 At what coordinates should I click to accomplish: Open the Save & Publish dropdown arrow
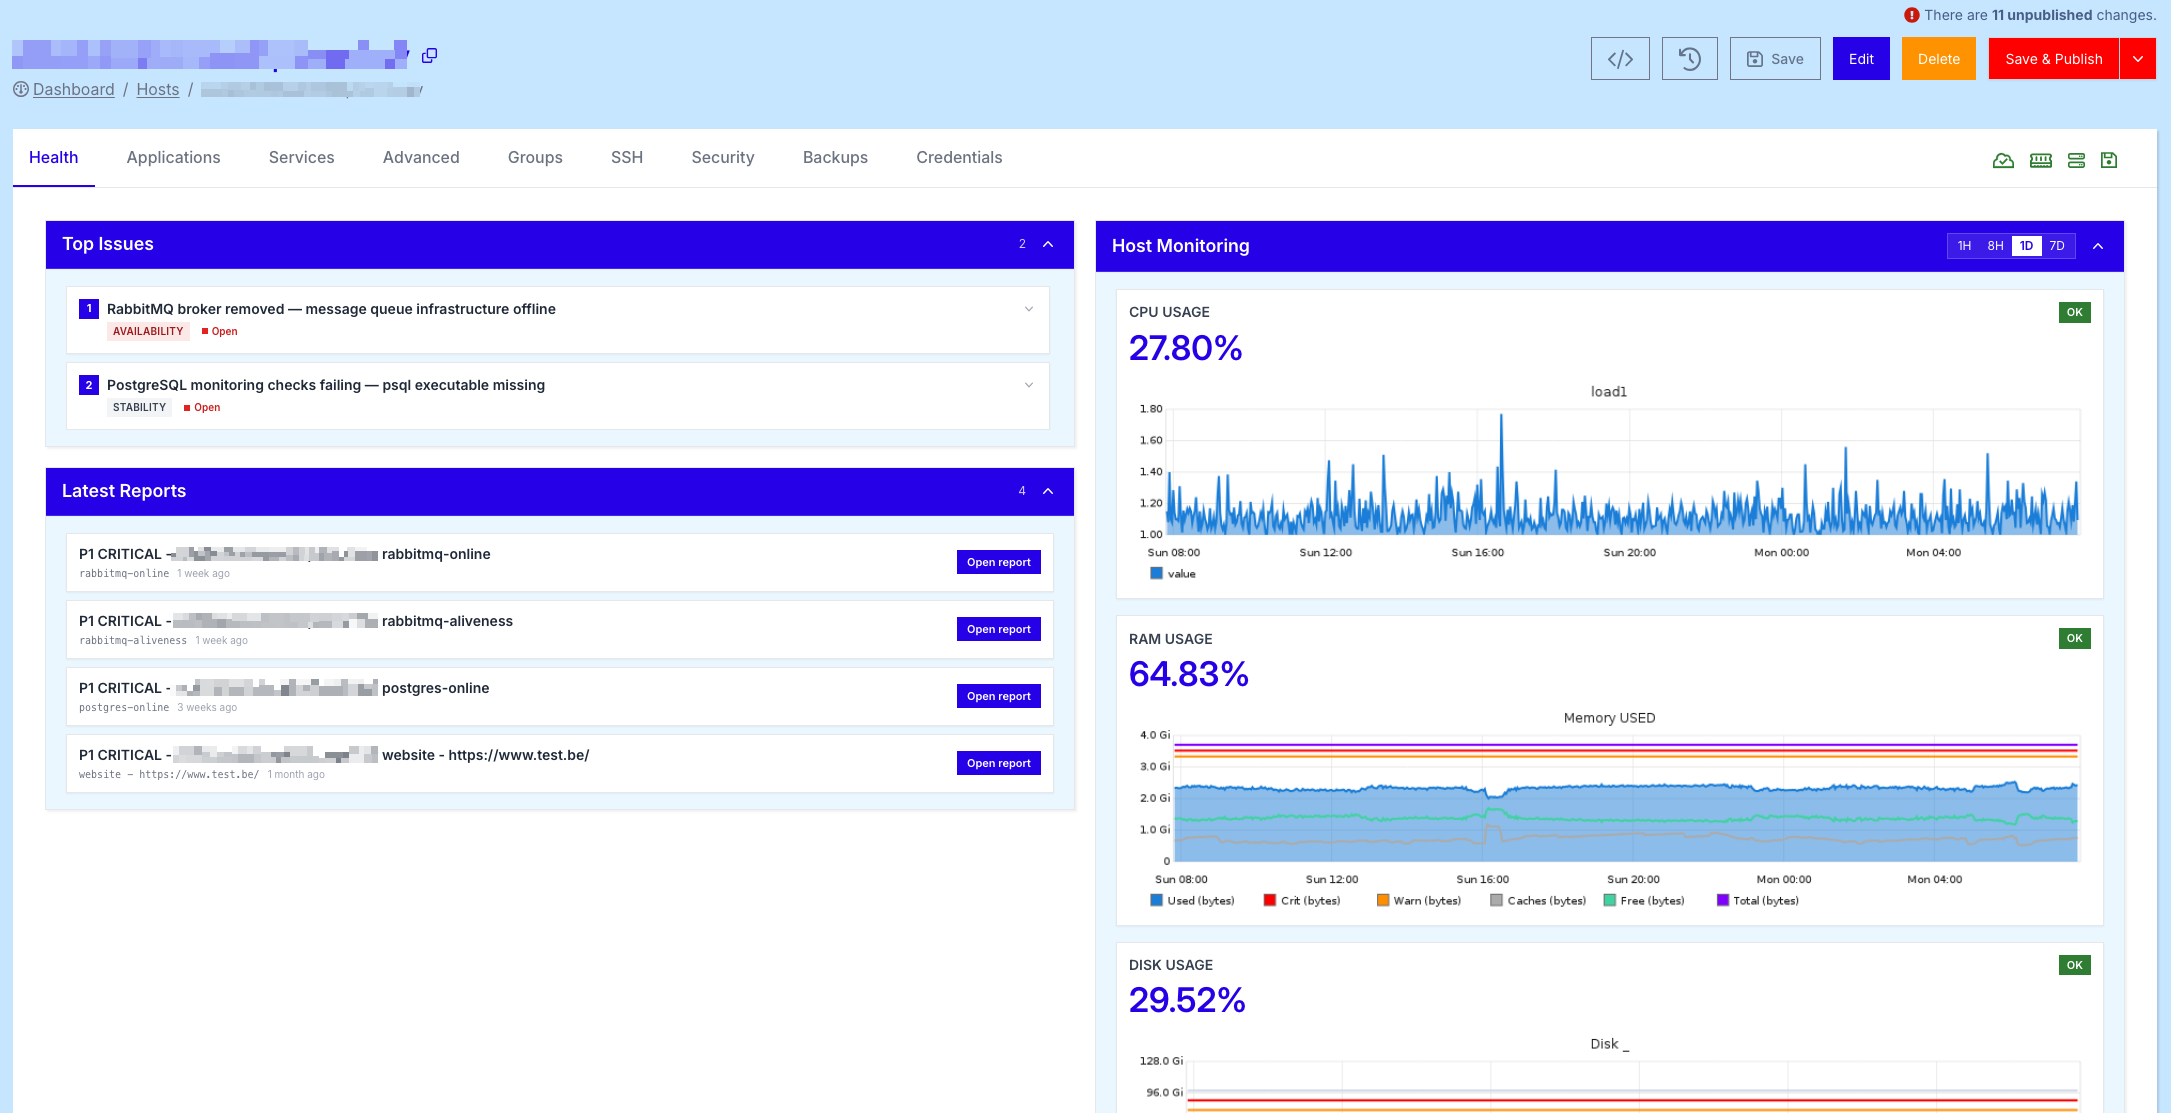[x=2138, y=59]
